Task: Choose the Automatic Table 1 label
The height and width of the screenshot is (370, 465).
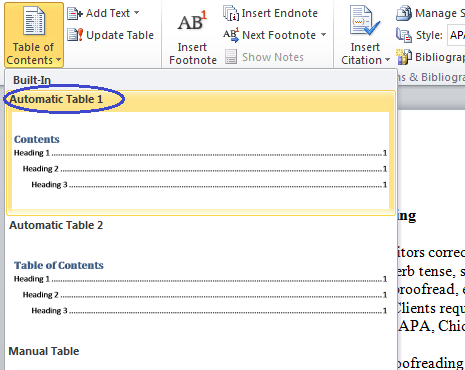Action: [x=56, y=99]
